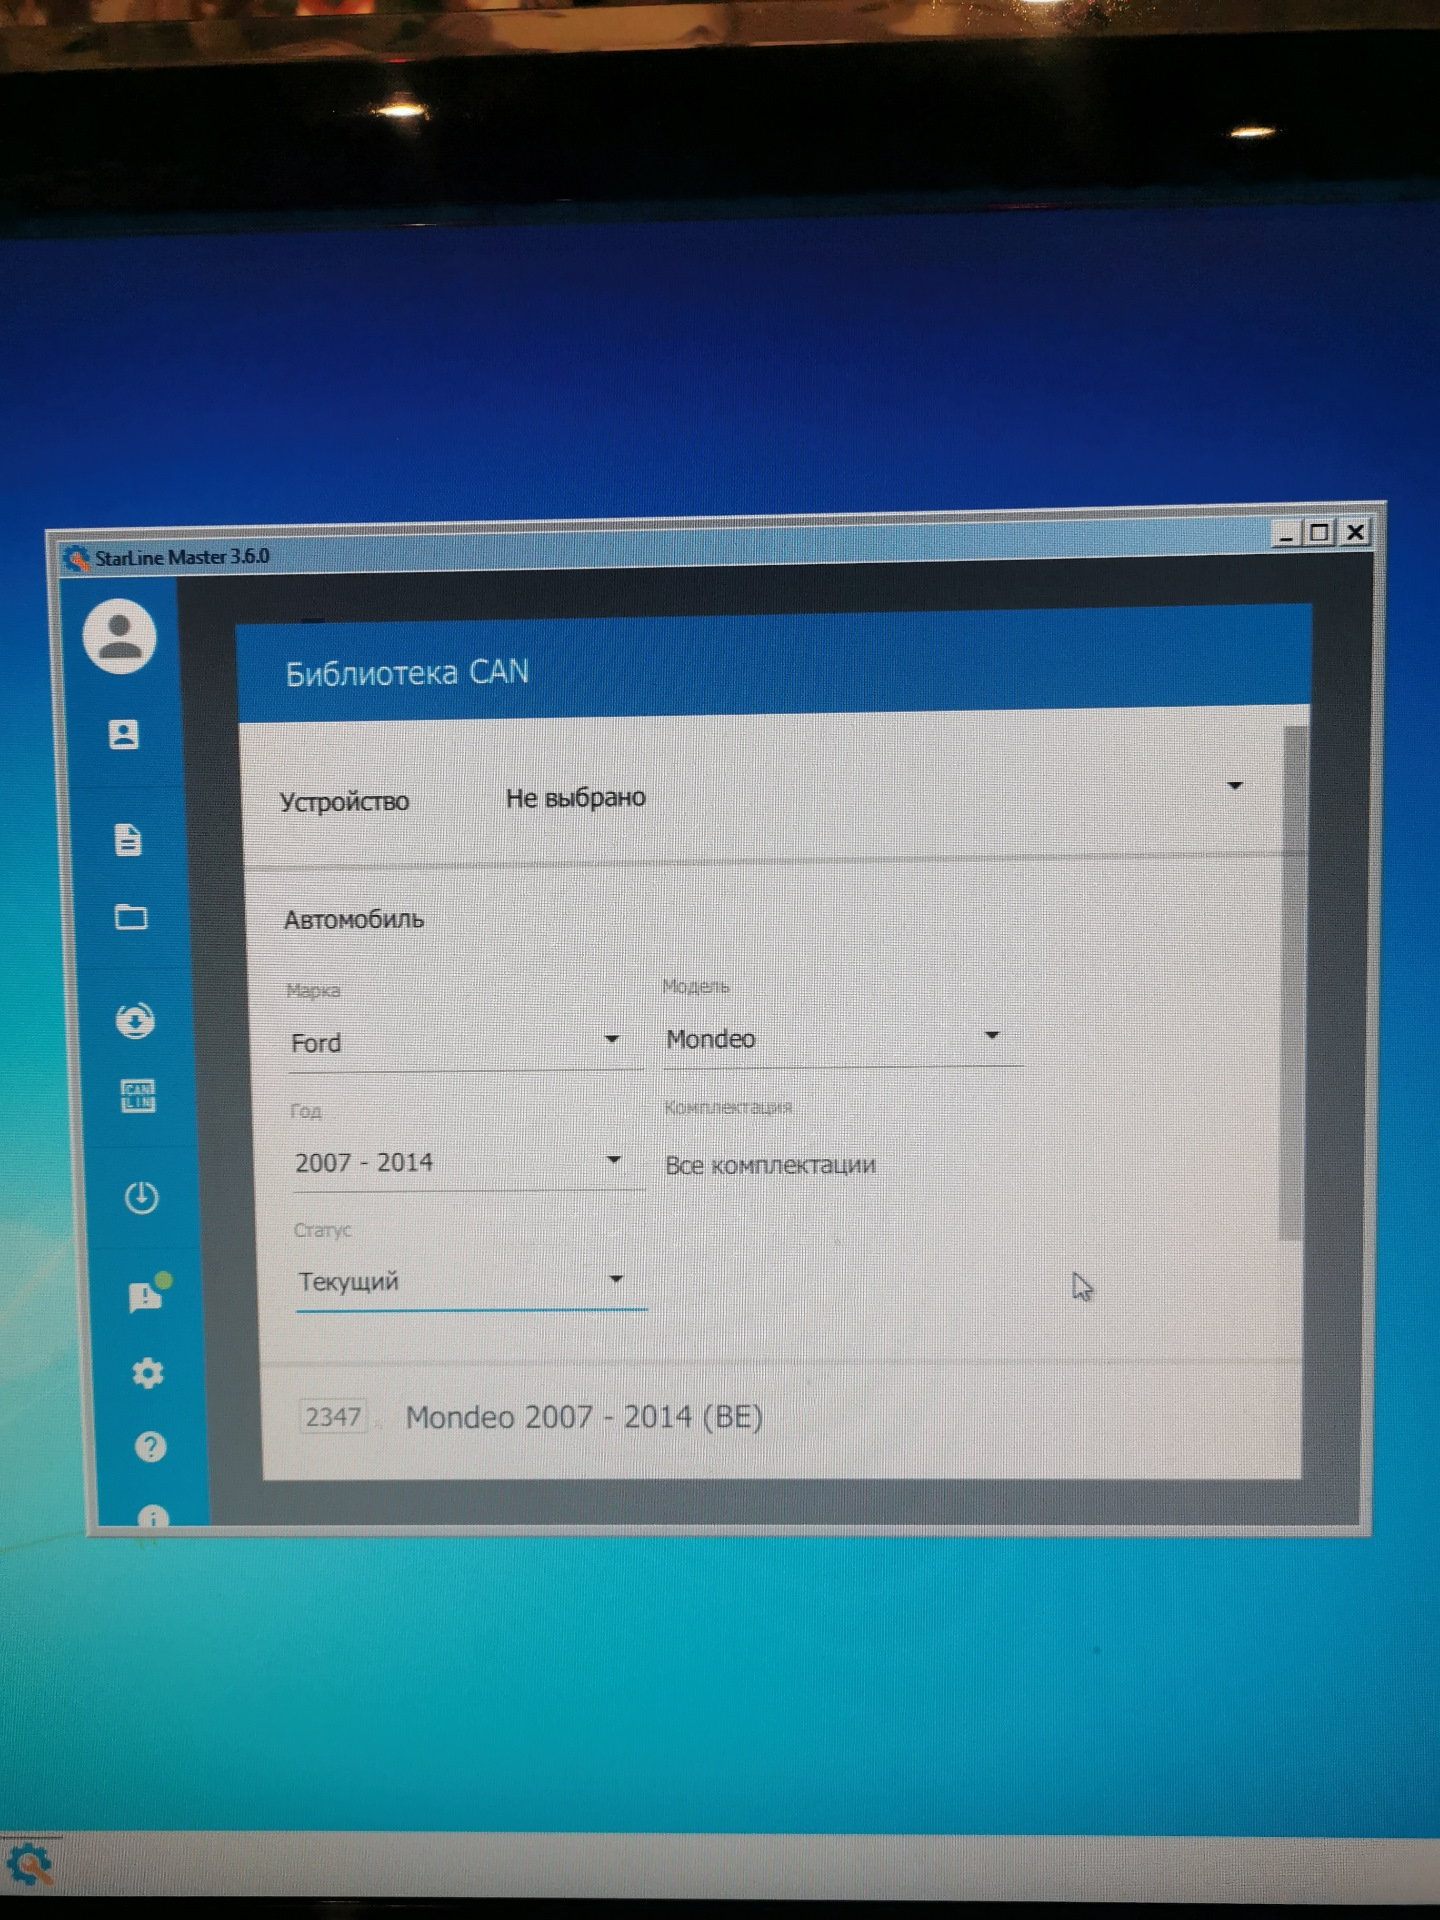Expand the Устройство device dropdown

tap(1235, 786)
